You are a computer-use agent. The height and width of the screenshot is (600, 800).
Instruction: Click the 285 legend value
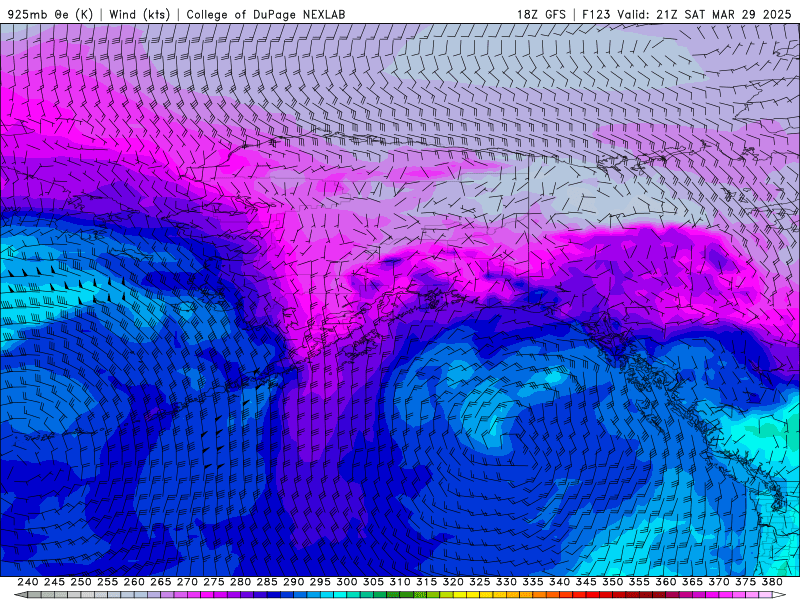click(x=267, y=582)
